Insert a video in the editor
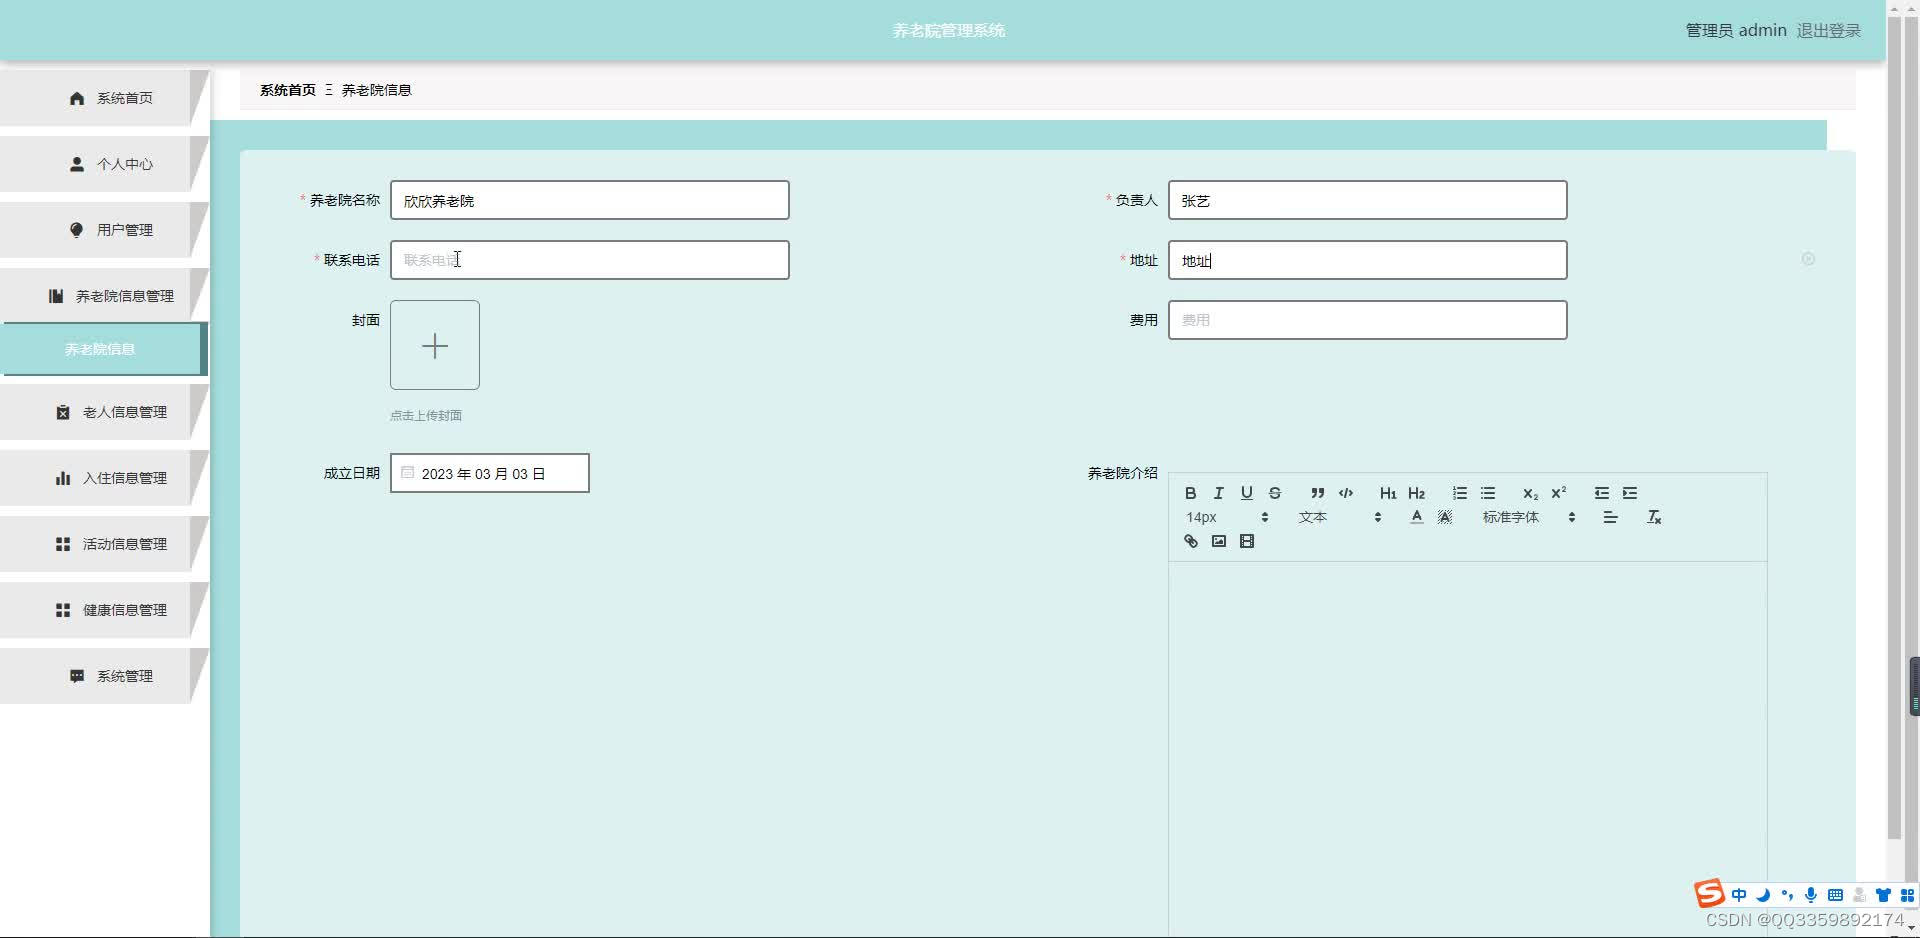This screenshot has height=938, width=1920. (1246, 541)
